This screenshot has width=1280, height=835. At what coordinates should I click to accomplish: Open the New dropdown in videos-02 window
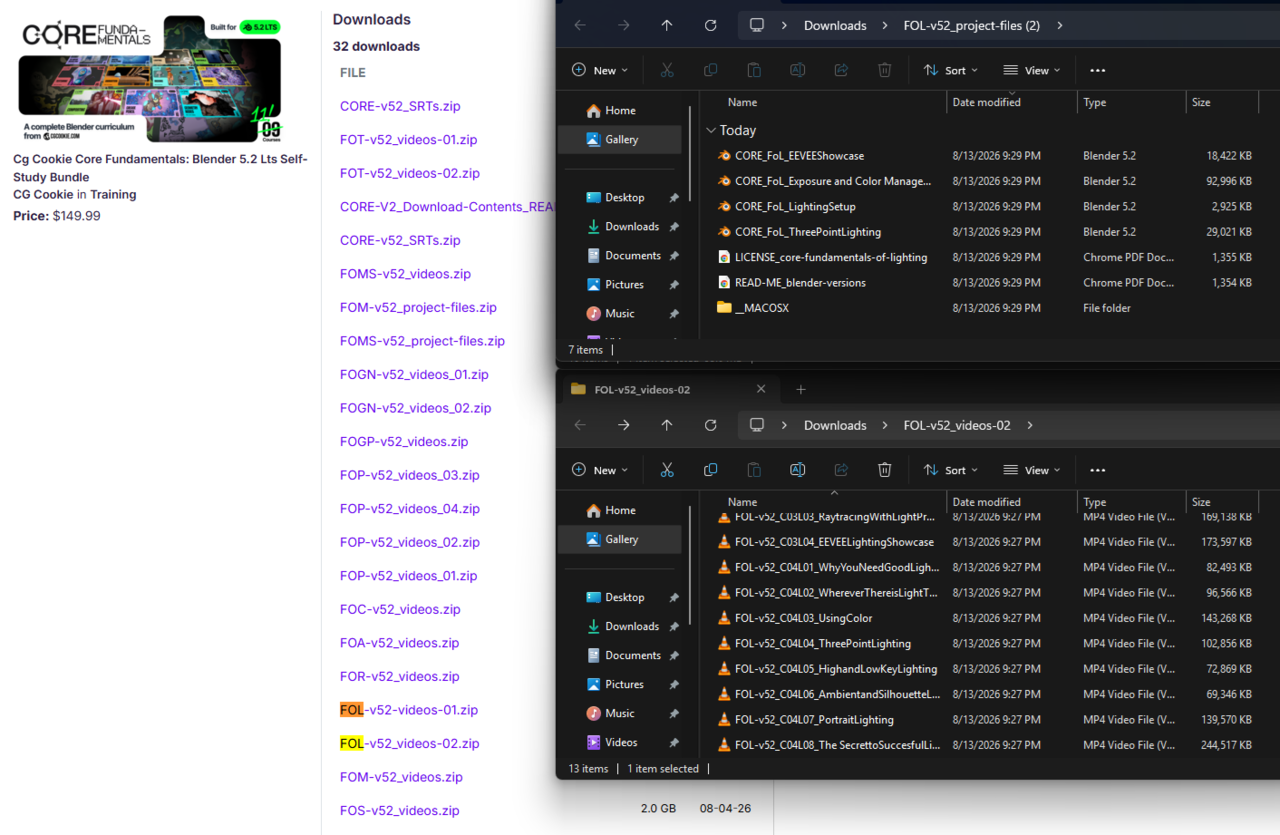coord(600,470)
